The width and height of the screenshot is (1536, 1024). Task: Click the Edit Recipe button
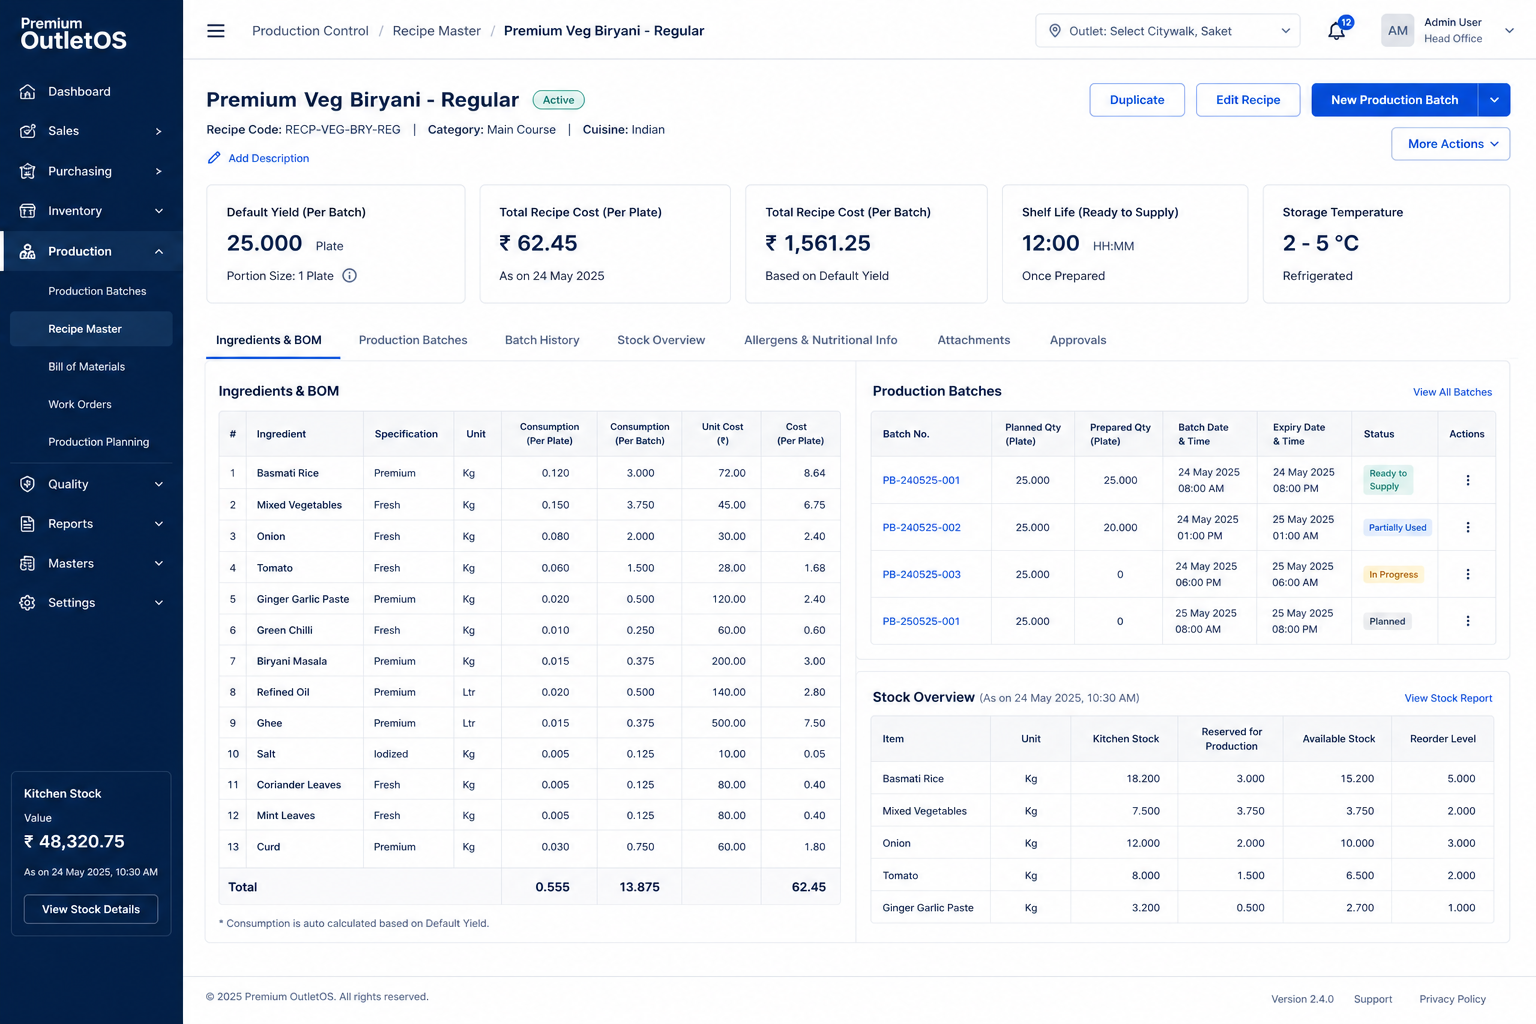1248,100
